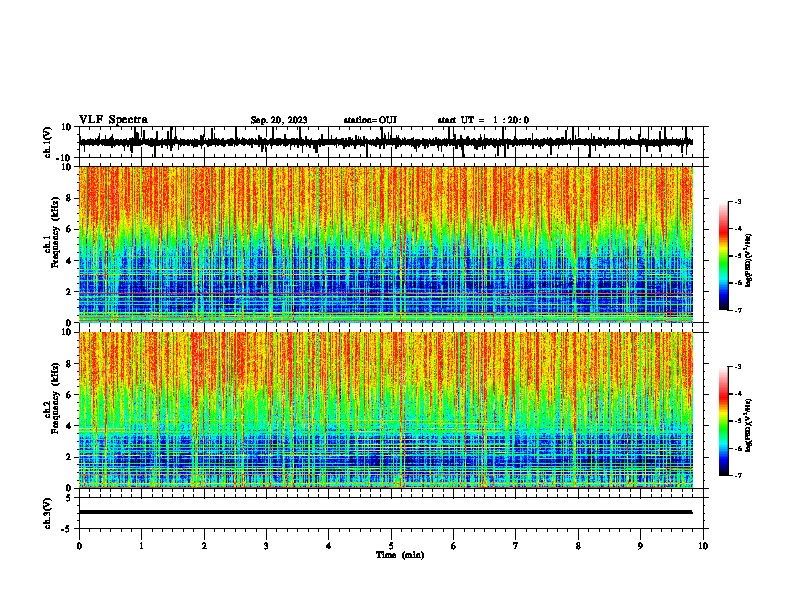792x612 pixels.
Task: Click the '2' kHz tick on ch.1 spectrogram
Action: (69, 291)
